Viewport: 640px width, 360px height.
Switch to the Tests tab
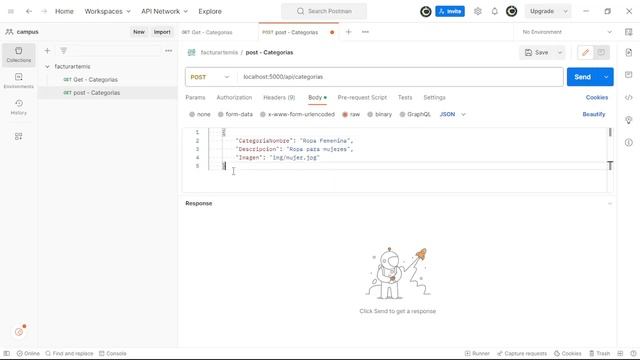[x=405, y=98]
